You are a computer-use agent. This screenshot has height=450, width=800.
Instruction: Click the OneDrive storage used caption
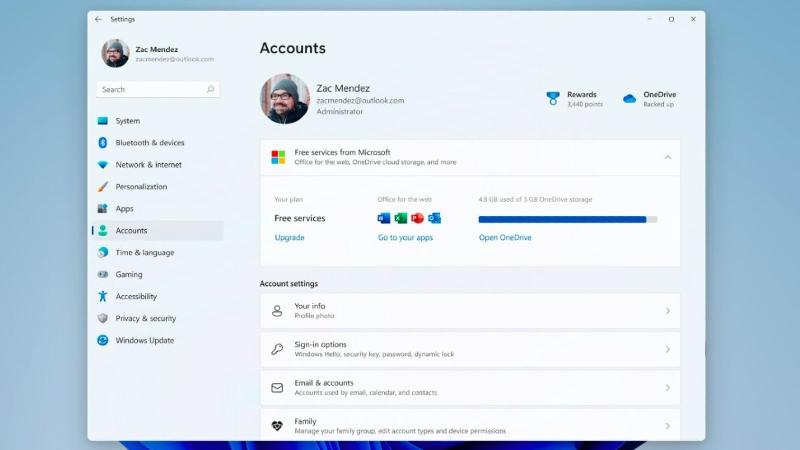535,199
